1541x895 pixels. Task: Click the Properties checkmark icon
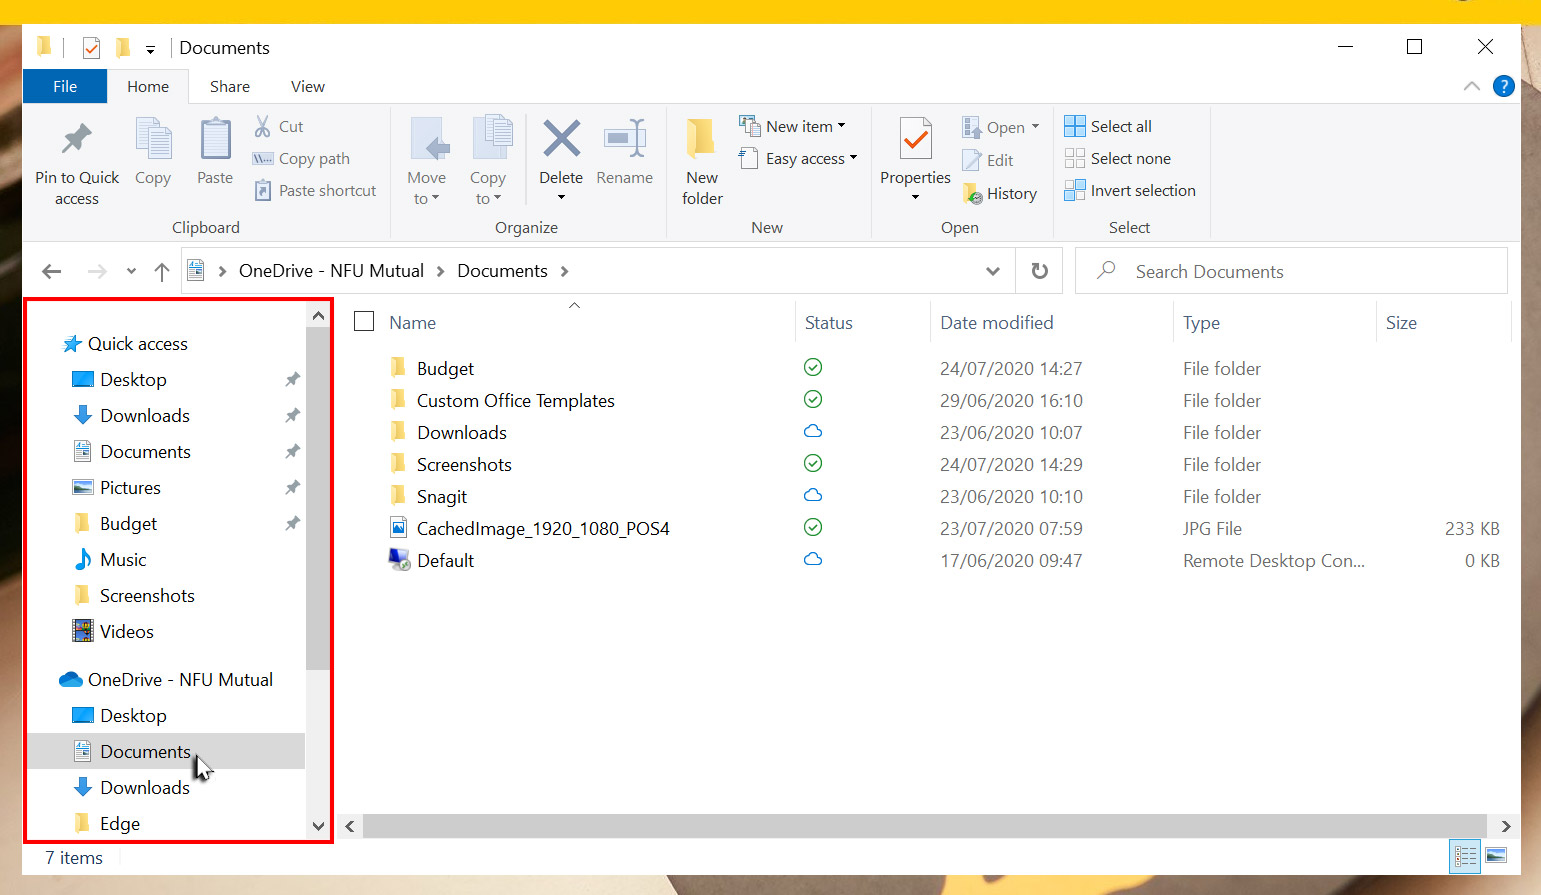tap(915, 140)
